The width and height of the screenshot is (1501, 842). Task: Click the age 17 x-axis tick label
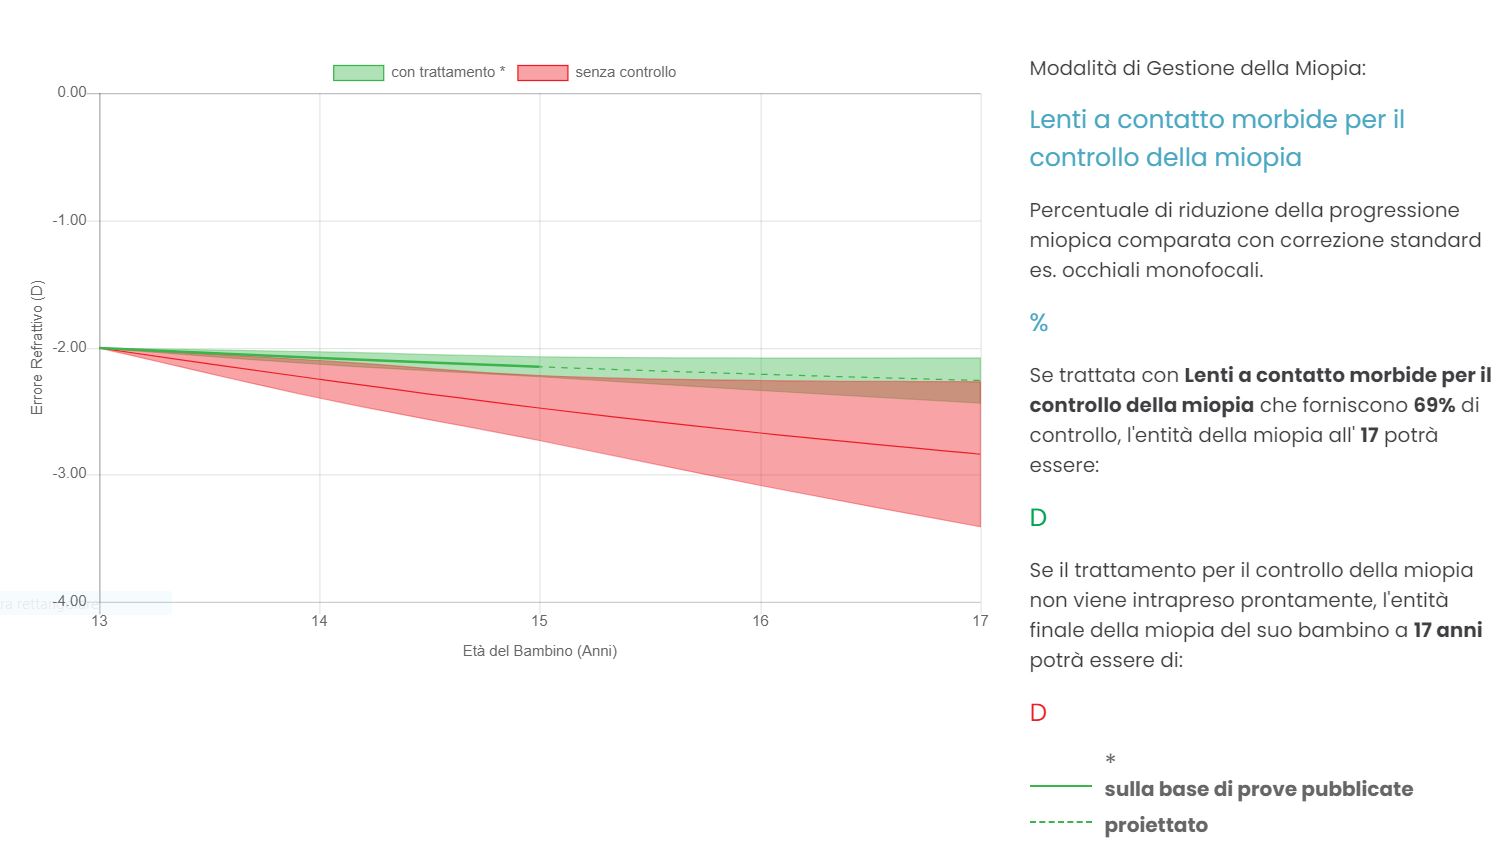(980, 621)
